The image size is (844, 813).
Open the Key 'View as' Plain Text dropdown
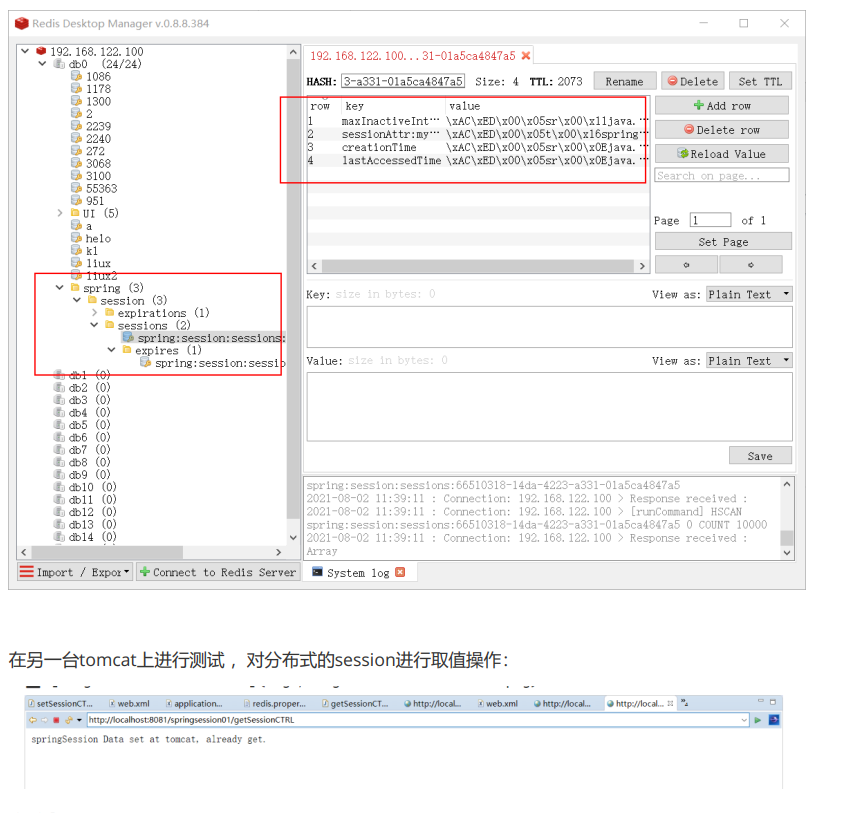click(x=749, y=294)
